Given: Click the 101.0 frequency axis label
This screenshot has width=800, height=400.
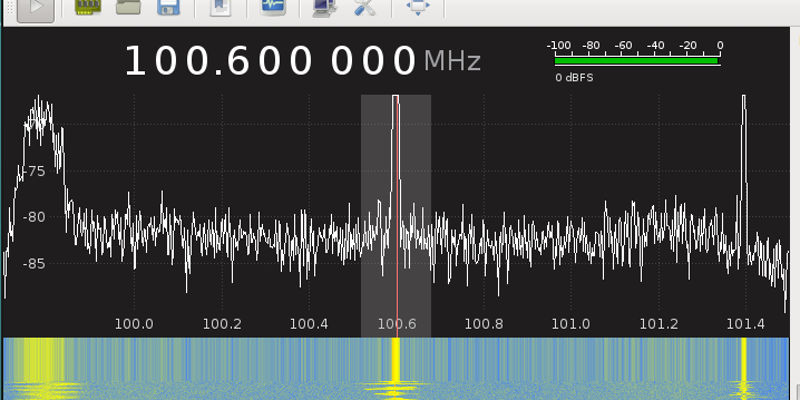Looking at the screenshot, I should (571, 324).
